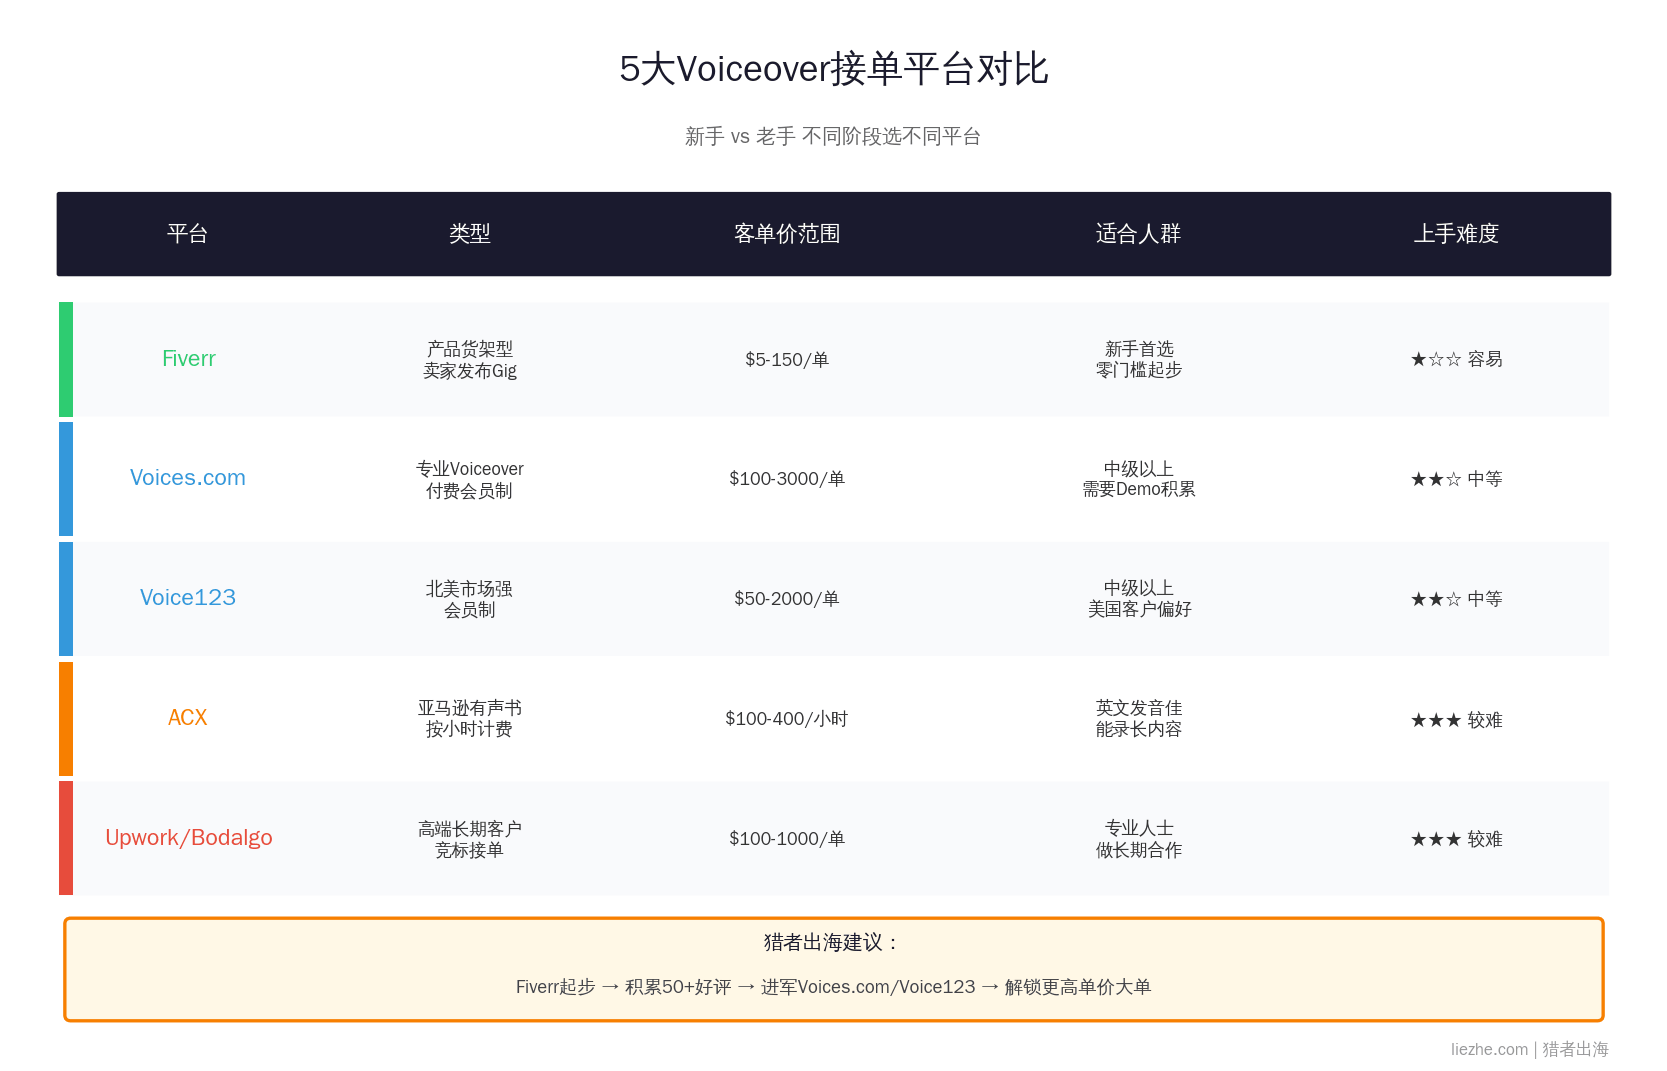Image resolution: width=1667 pixels, height=1071 pixels.
Task: Click the $5-150/单 price cell
Action: click(x=787, y=359)
